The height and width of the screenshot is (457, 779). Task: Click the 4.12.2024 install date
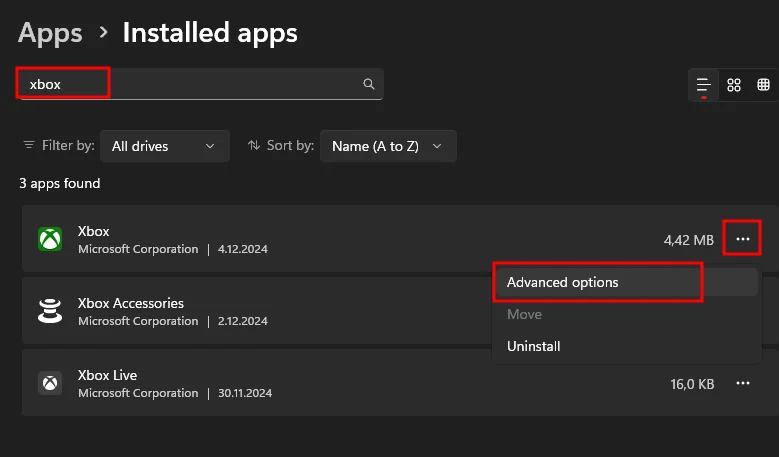tap(242, 249)
